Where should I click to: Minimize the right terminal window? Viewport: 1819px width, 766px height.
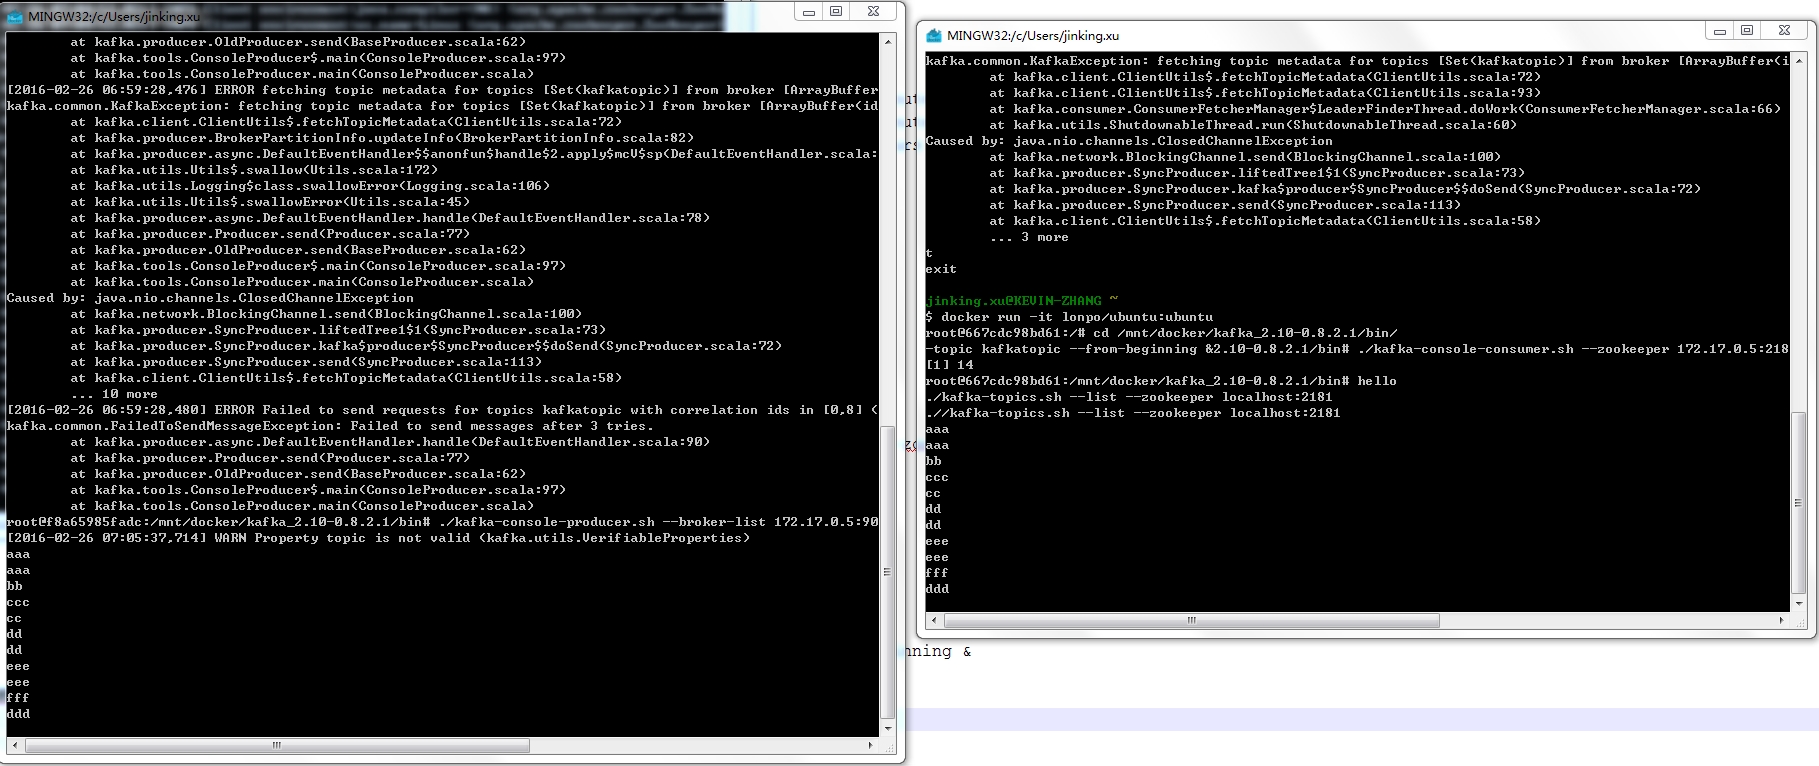(1720, 31)
